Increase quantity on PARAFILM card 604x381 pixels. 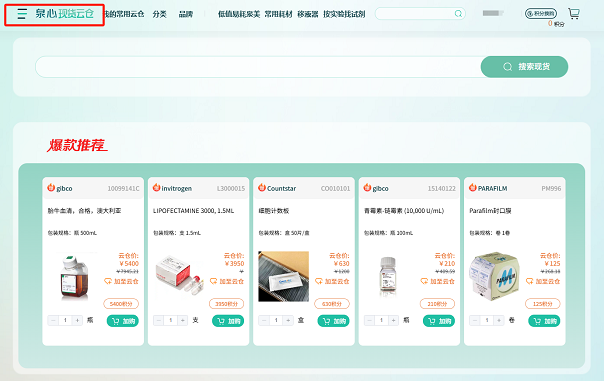pos(499,320)
